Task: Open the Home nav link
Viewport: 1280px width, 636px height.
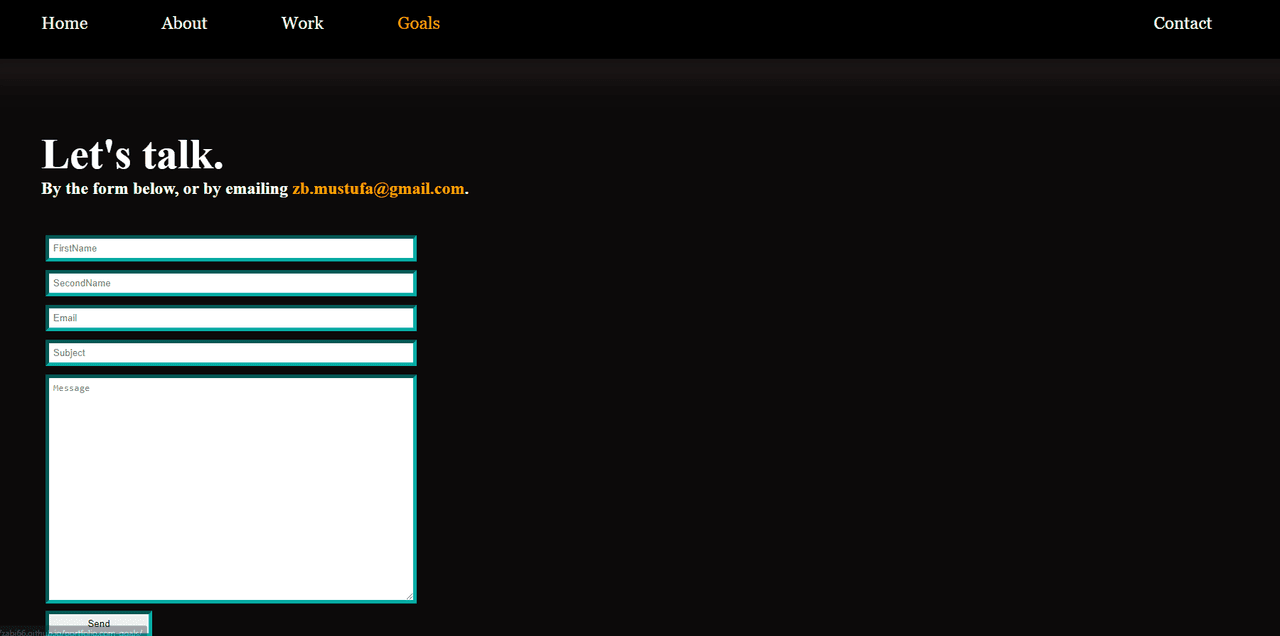Action: pos(65,23)
